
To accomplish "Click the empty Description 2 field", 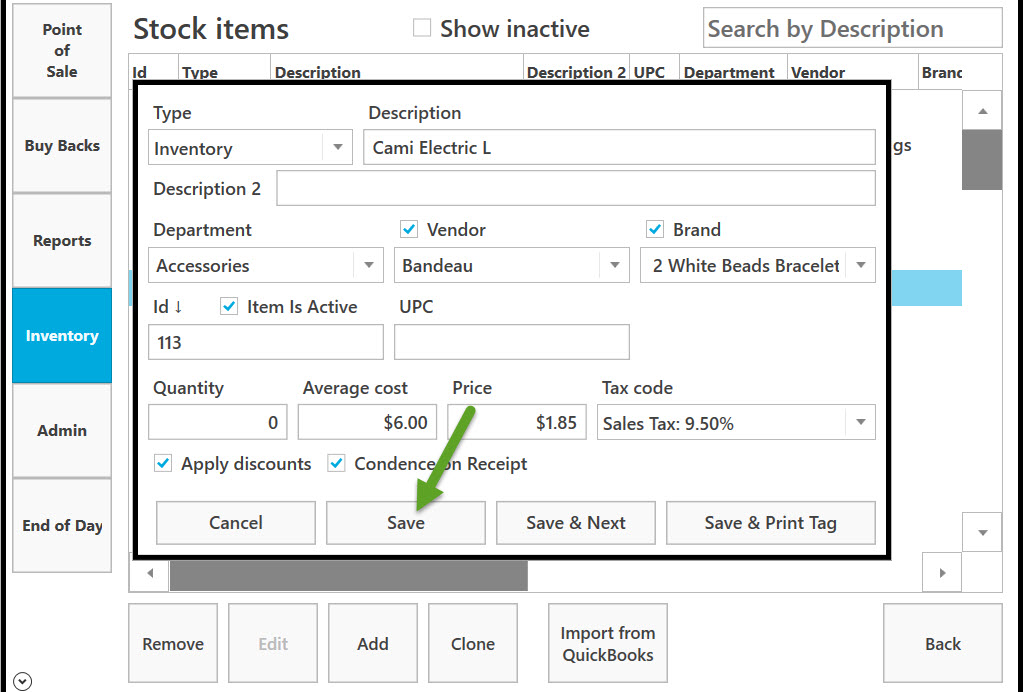I will [575, 188].
